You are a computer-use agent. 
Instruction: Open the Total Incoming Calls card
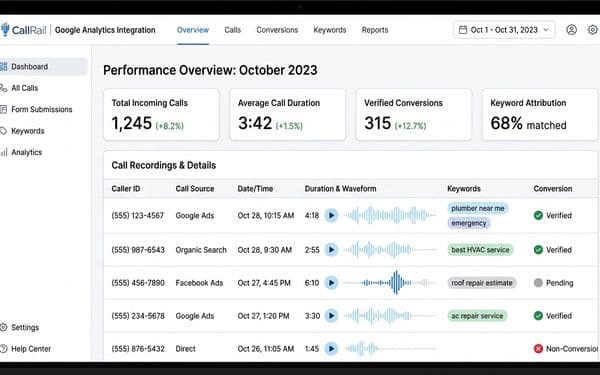(x=161, y=115)
